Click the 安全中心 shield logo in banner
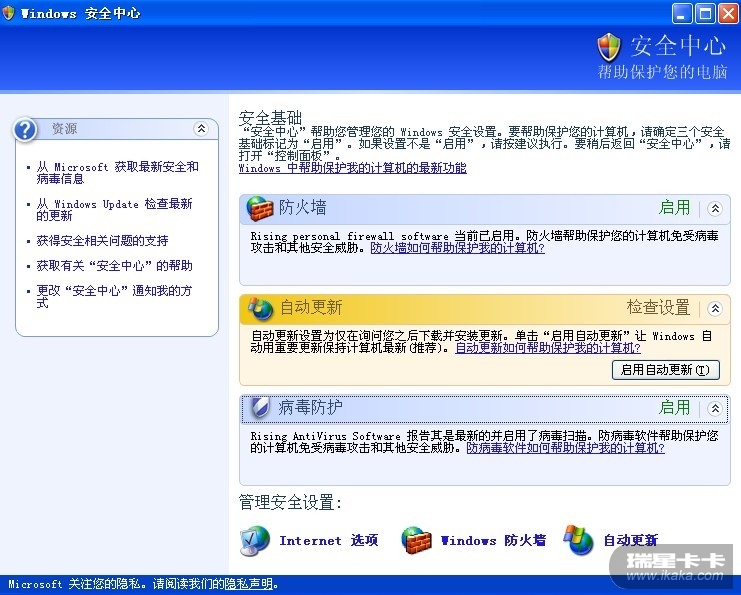Viewport: 741px width, 595px height. 609,47
